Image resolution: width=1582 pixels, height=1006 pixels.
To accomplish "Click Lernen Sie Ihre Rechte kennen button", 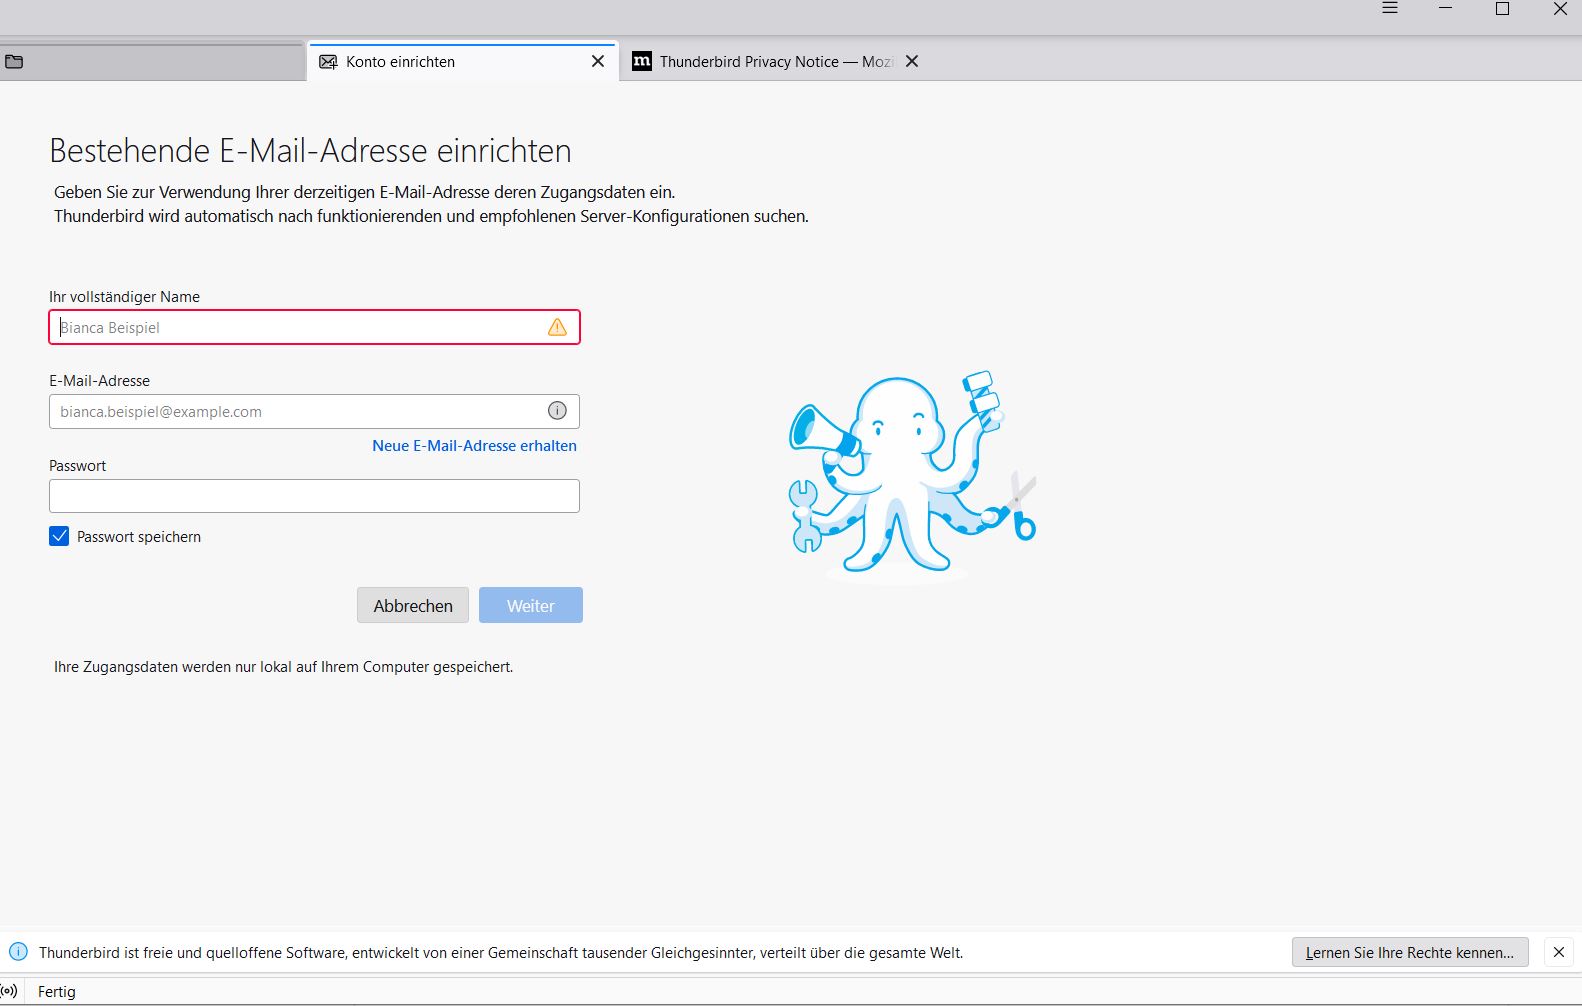I will click(x=1410, y=952).
